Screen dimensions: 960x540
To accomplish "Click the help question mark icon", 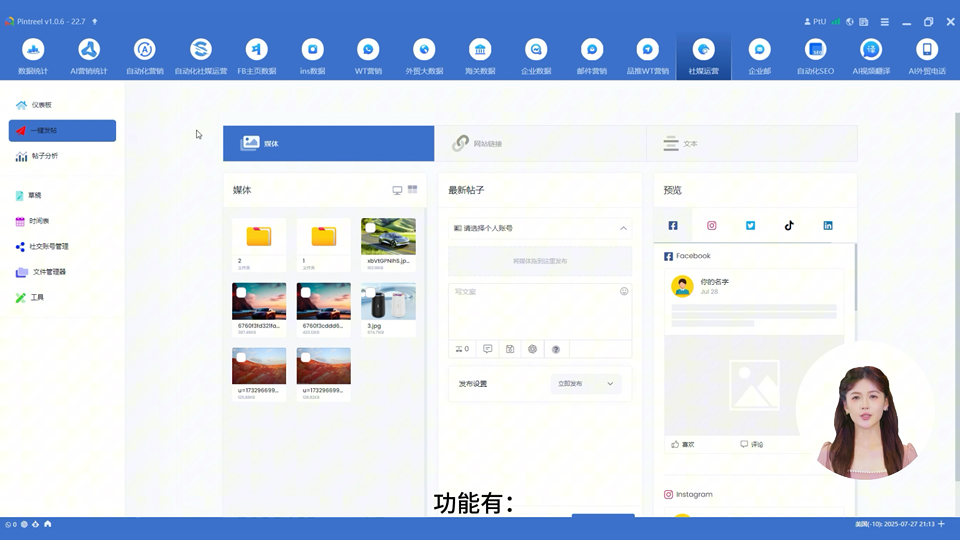I will point(556,350).
